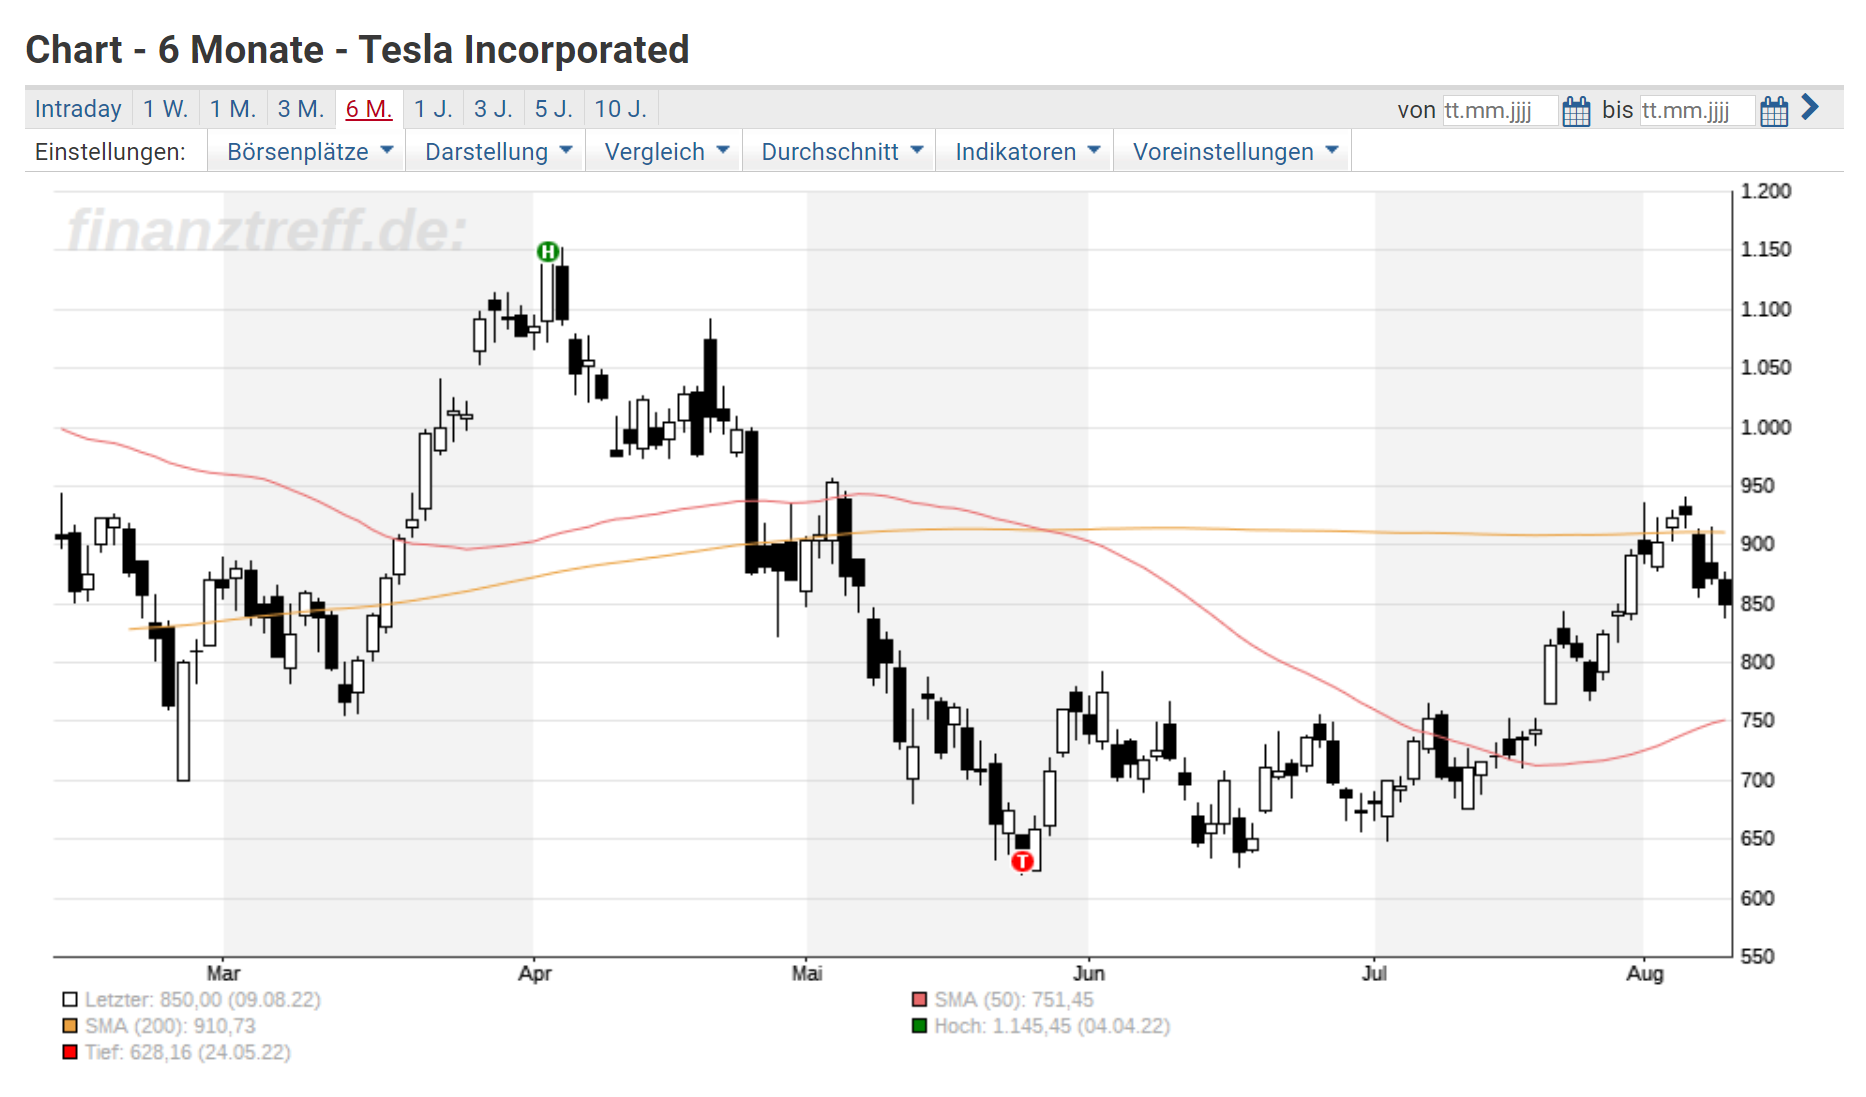The image size is (1866, 1097).
Task: Select the 1 M. timeframe tab
Action: [x=233, y=109]
